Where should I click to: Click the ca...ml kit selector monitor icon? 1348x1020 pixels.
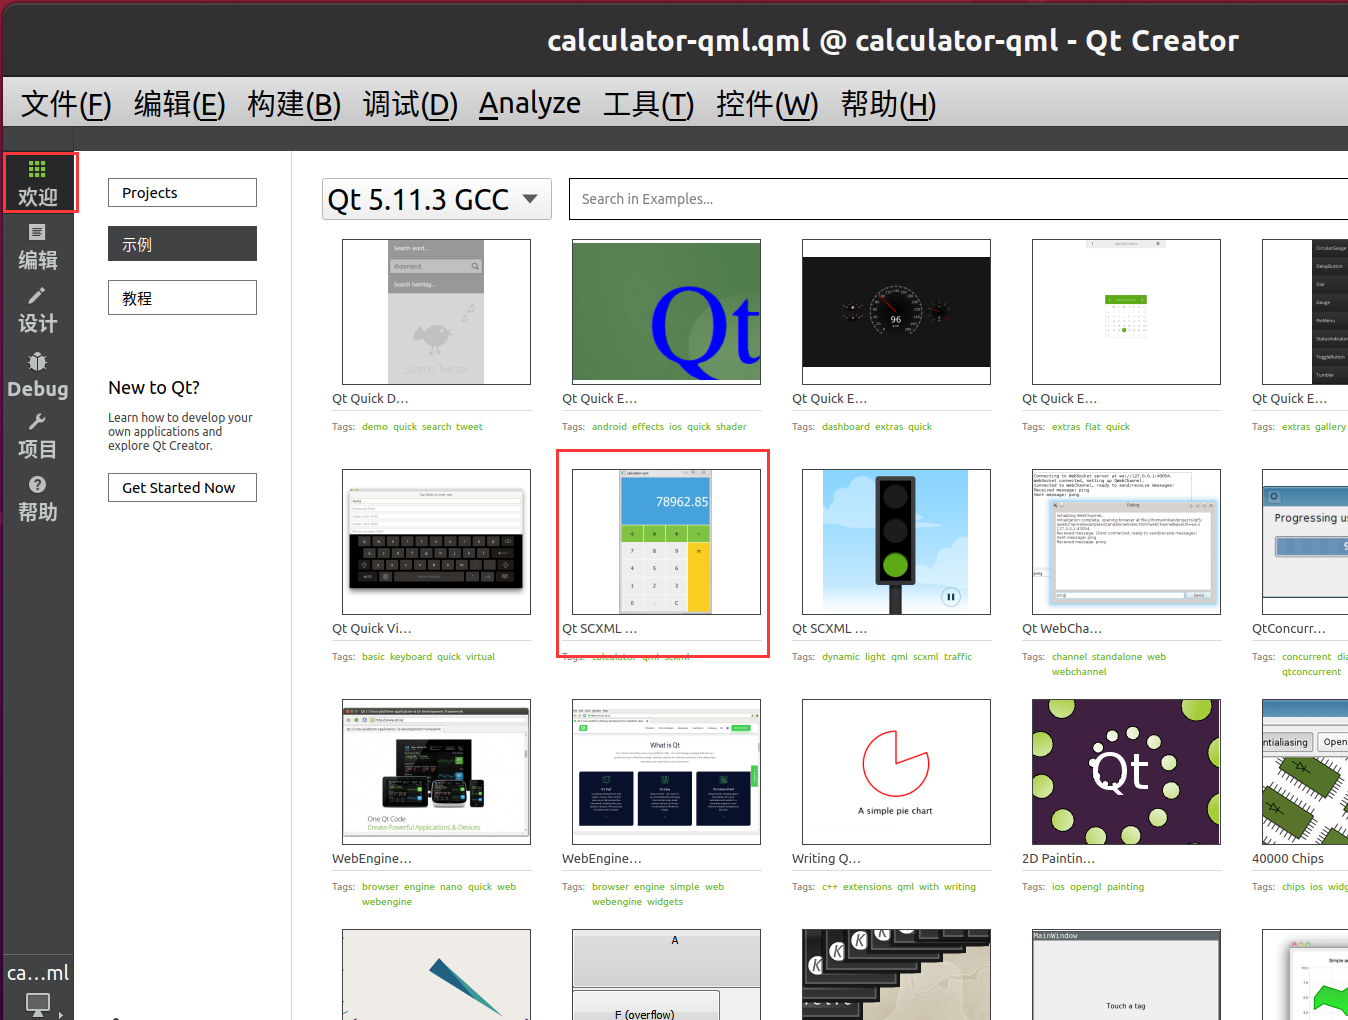[38, 1003]
